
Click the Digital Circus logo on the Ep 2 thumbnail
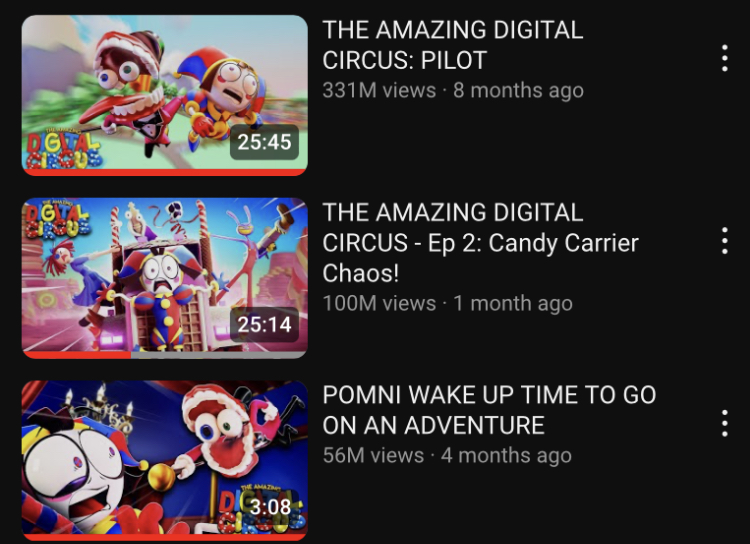click(x=57, y=220)
